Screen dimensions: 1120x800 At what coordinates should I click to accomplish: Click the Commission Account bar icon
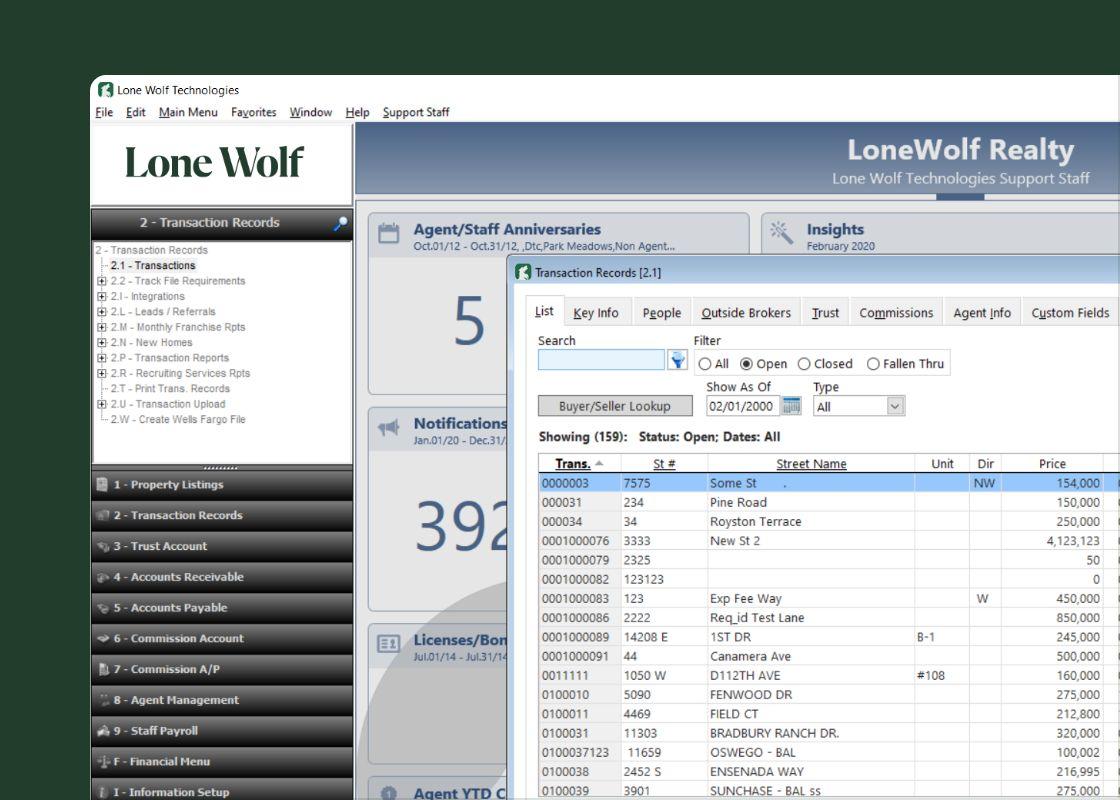coord(102,639)
